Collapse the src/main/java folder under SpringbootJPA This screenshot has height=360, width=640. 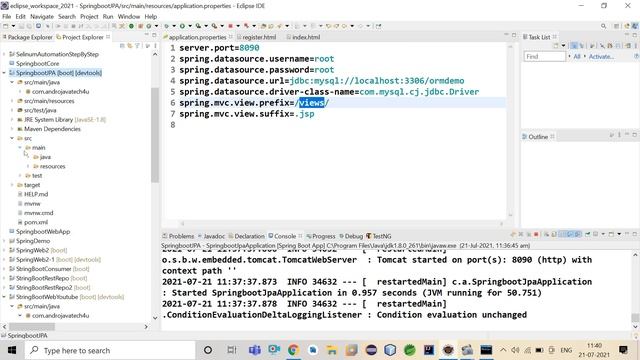point(12,82)
